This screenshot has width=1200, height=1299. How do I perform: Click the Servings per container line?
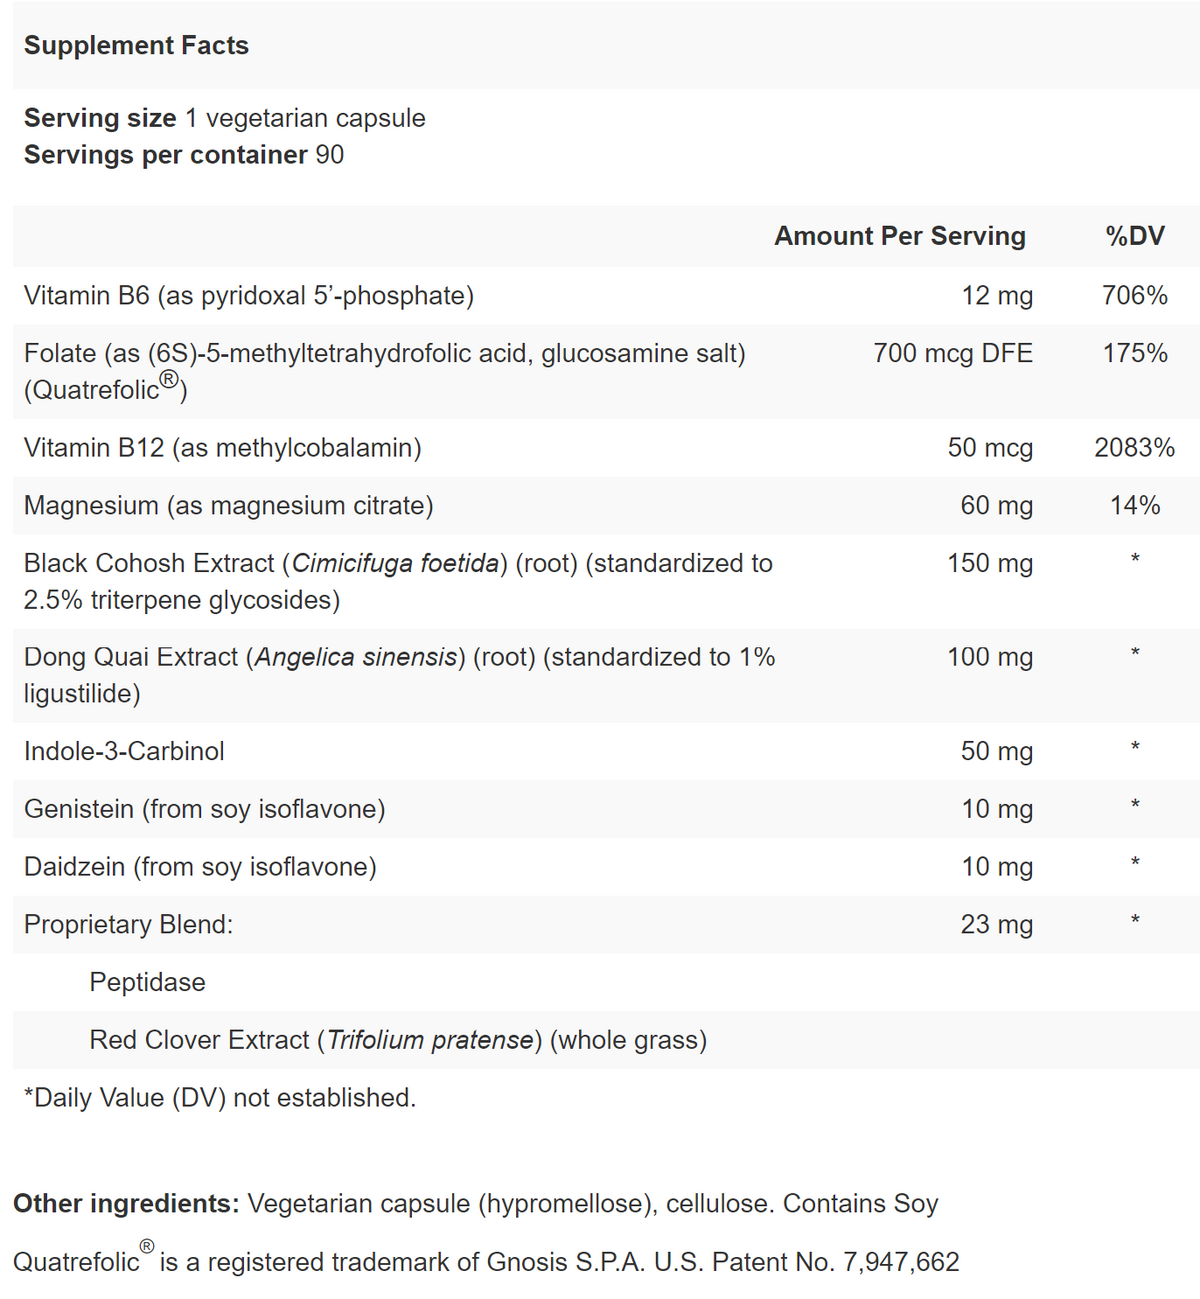click(184, 155)
